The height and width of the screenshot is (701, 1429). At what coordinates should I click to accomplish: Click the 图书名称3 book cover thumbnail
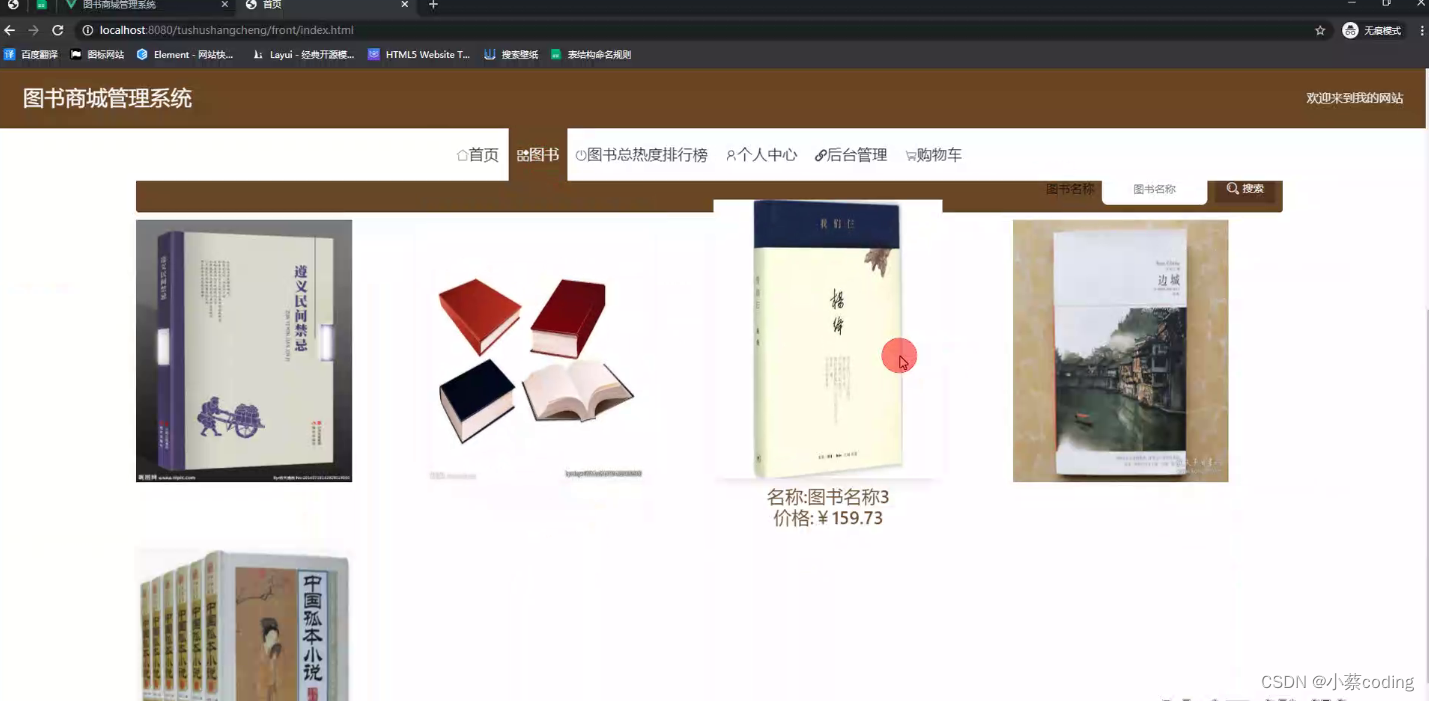click(827, 340)
